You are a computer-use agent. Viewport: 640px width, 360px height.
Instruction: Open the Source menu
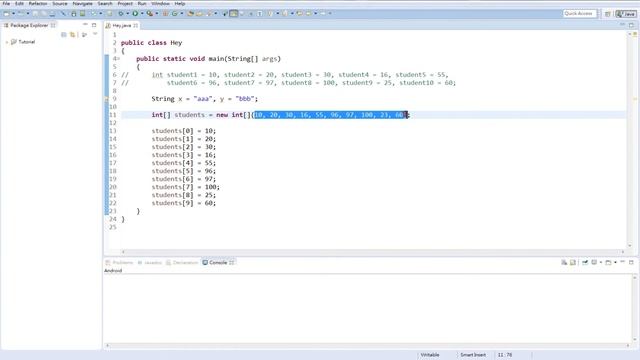coord(60,3)
